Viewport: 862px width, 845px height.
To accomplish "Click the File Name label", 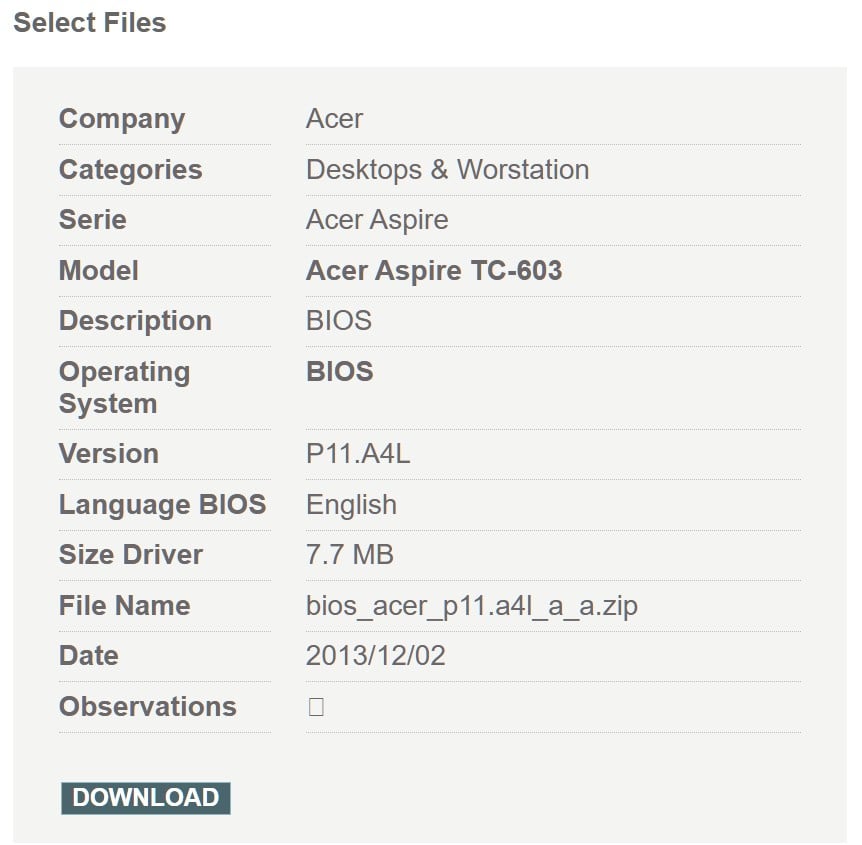I will click(125, 605).
